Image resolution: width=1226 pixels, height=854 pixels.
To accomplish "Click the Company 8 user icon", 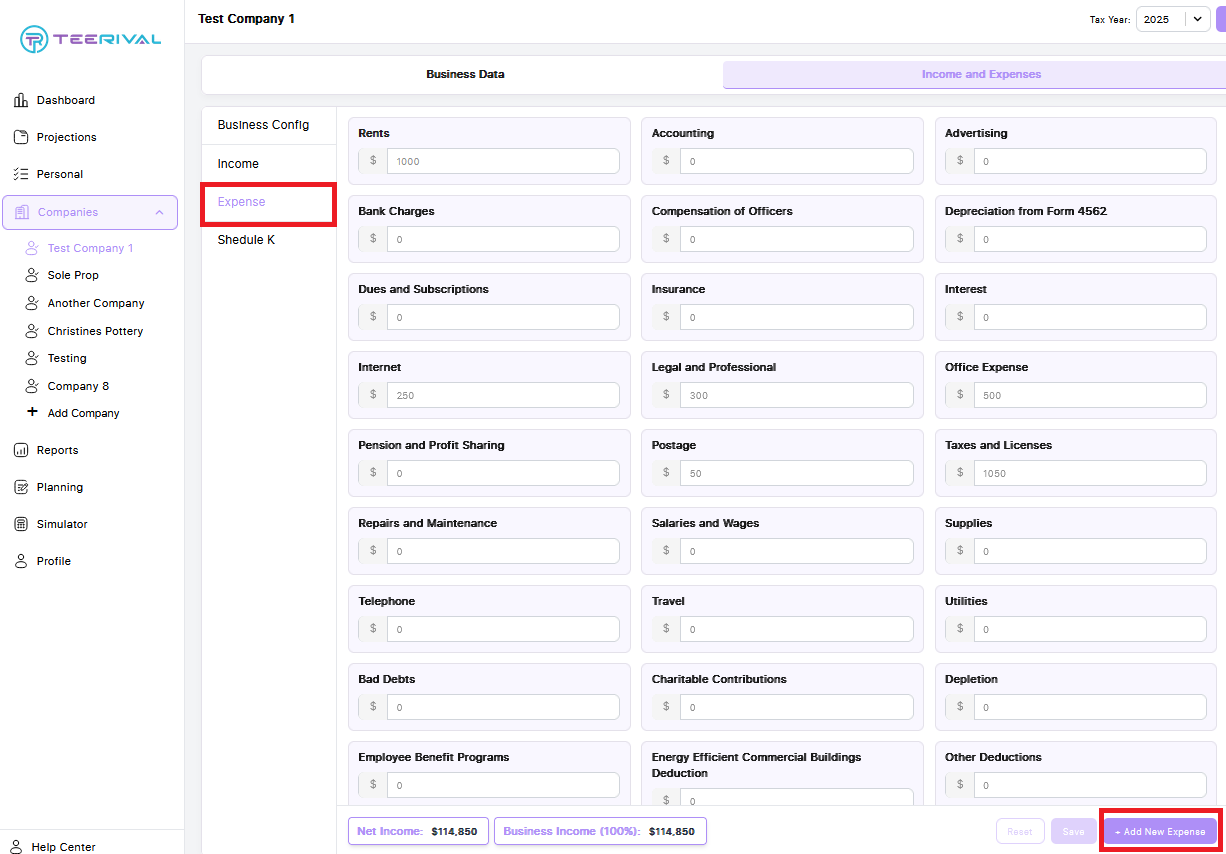I will pyautogui.click(x=32, y=386).
